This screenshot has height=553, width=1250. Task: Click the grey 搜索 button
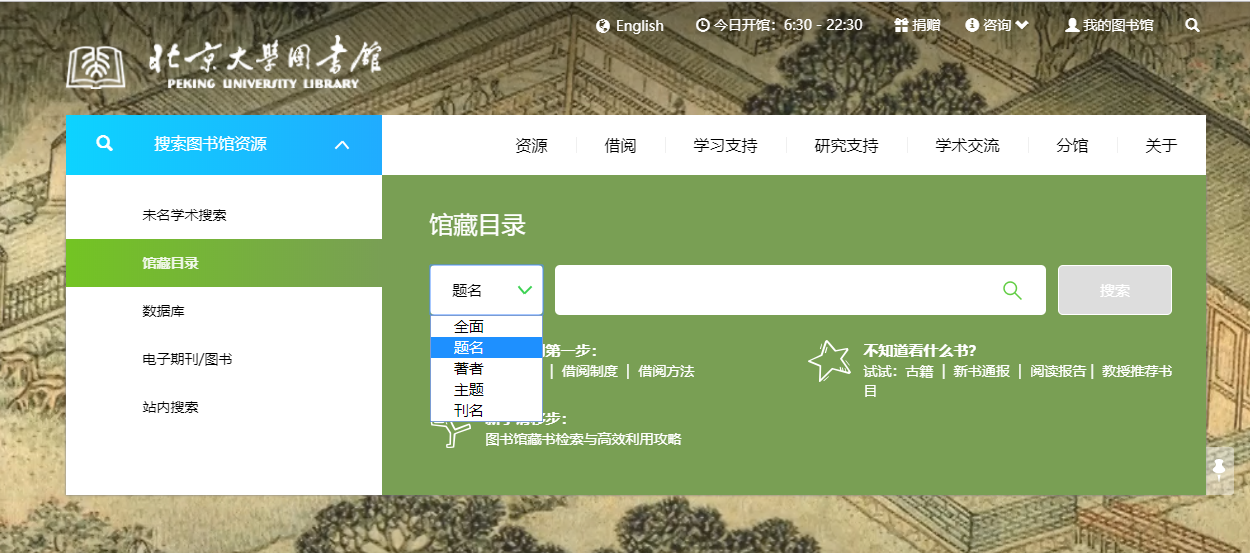click(1115, 290)
